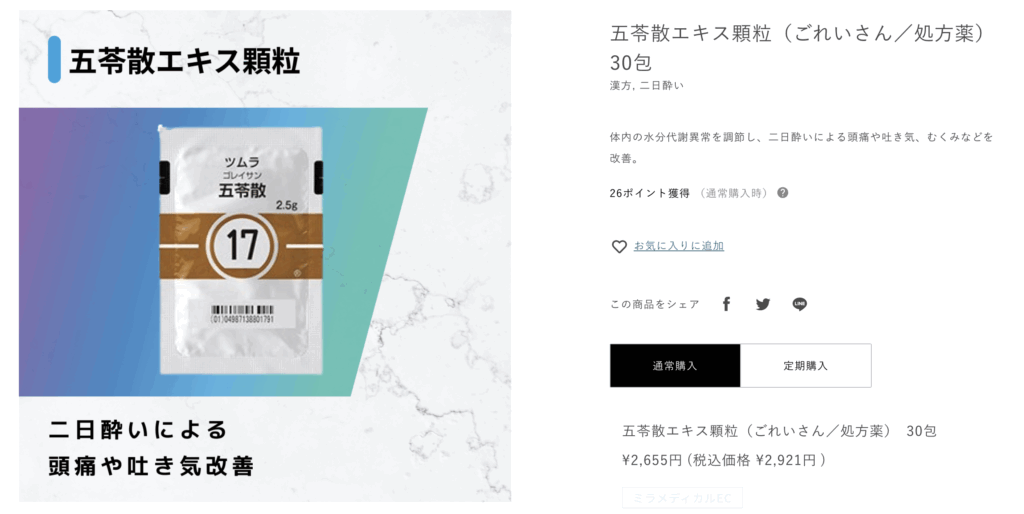Click the 五苓散 sachet product image

(x=242, y=249)
